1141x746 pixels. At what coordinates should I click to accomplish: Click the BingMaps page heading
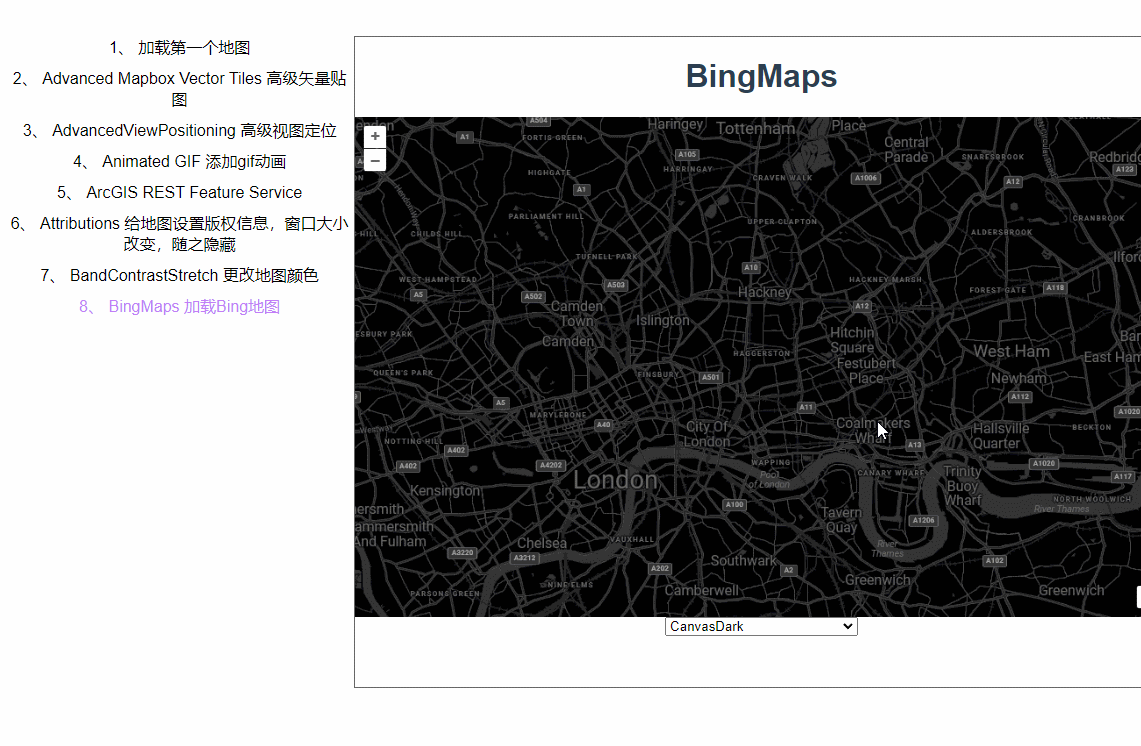click(x=761, y=76)
